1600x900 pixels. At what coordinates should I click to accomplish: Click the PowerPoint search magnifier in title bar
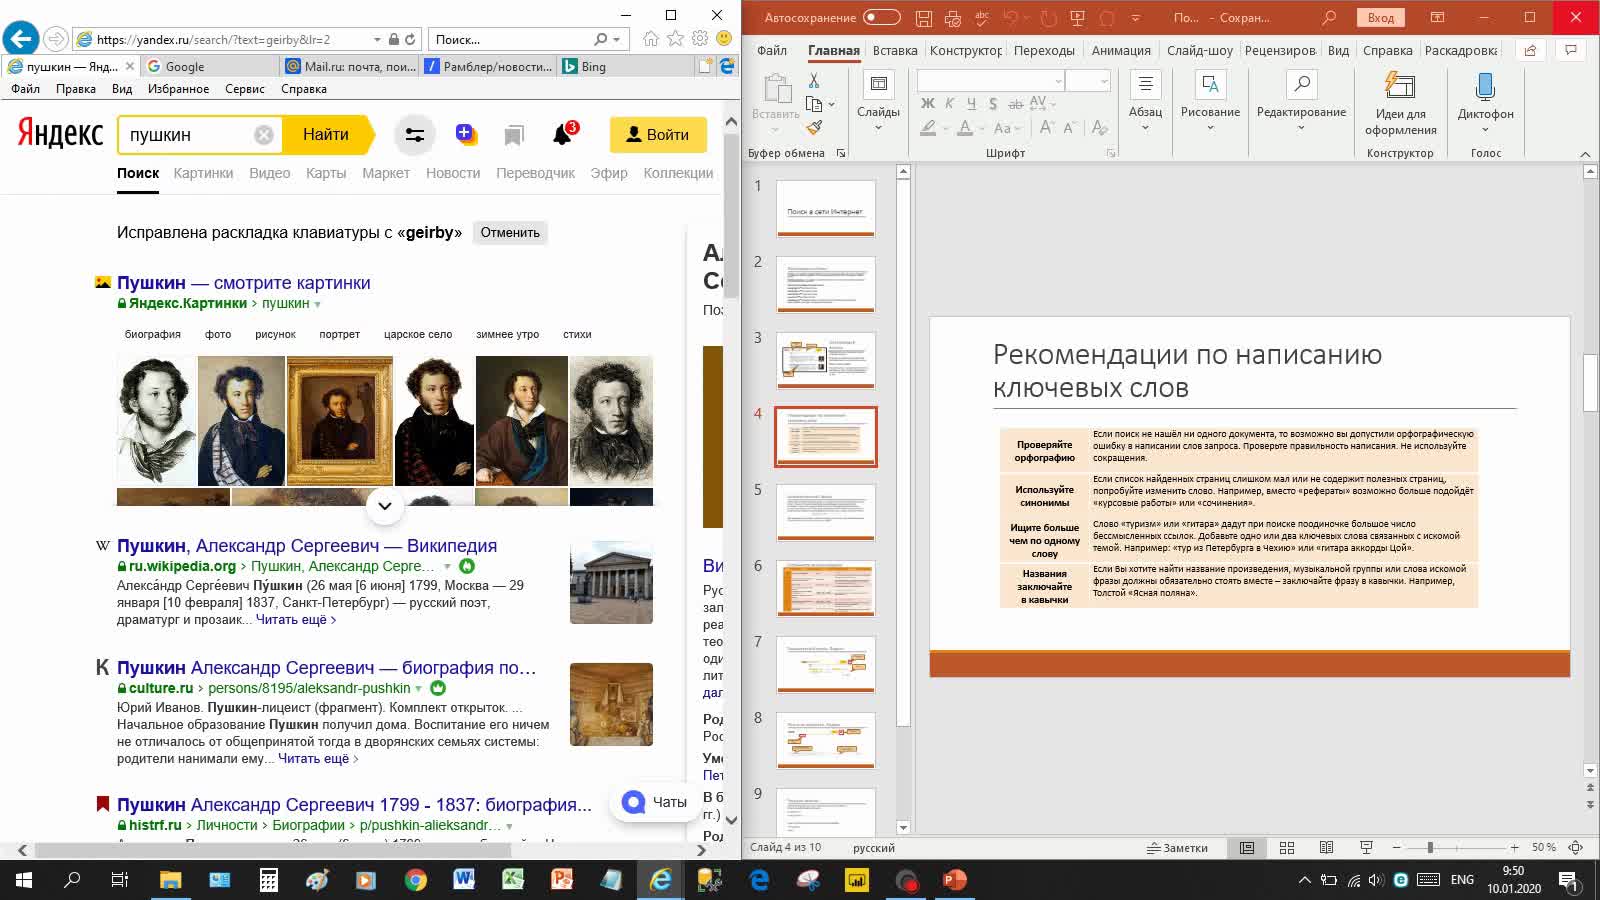click(1329, 18)
